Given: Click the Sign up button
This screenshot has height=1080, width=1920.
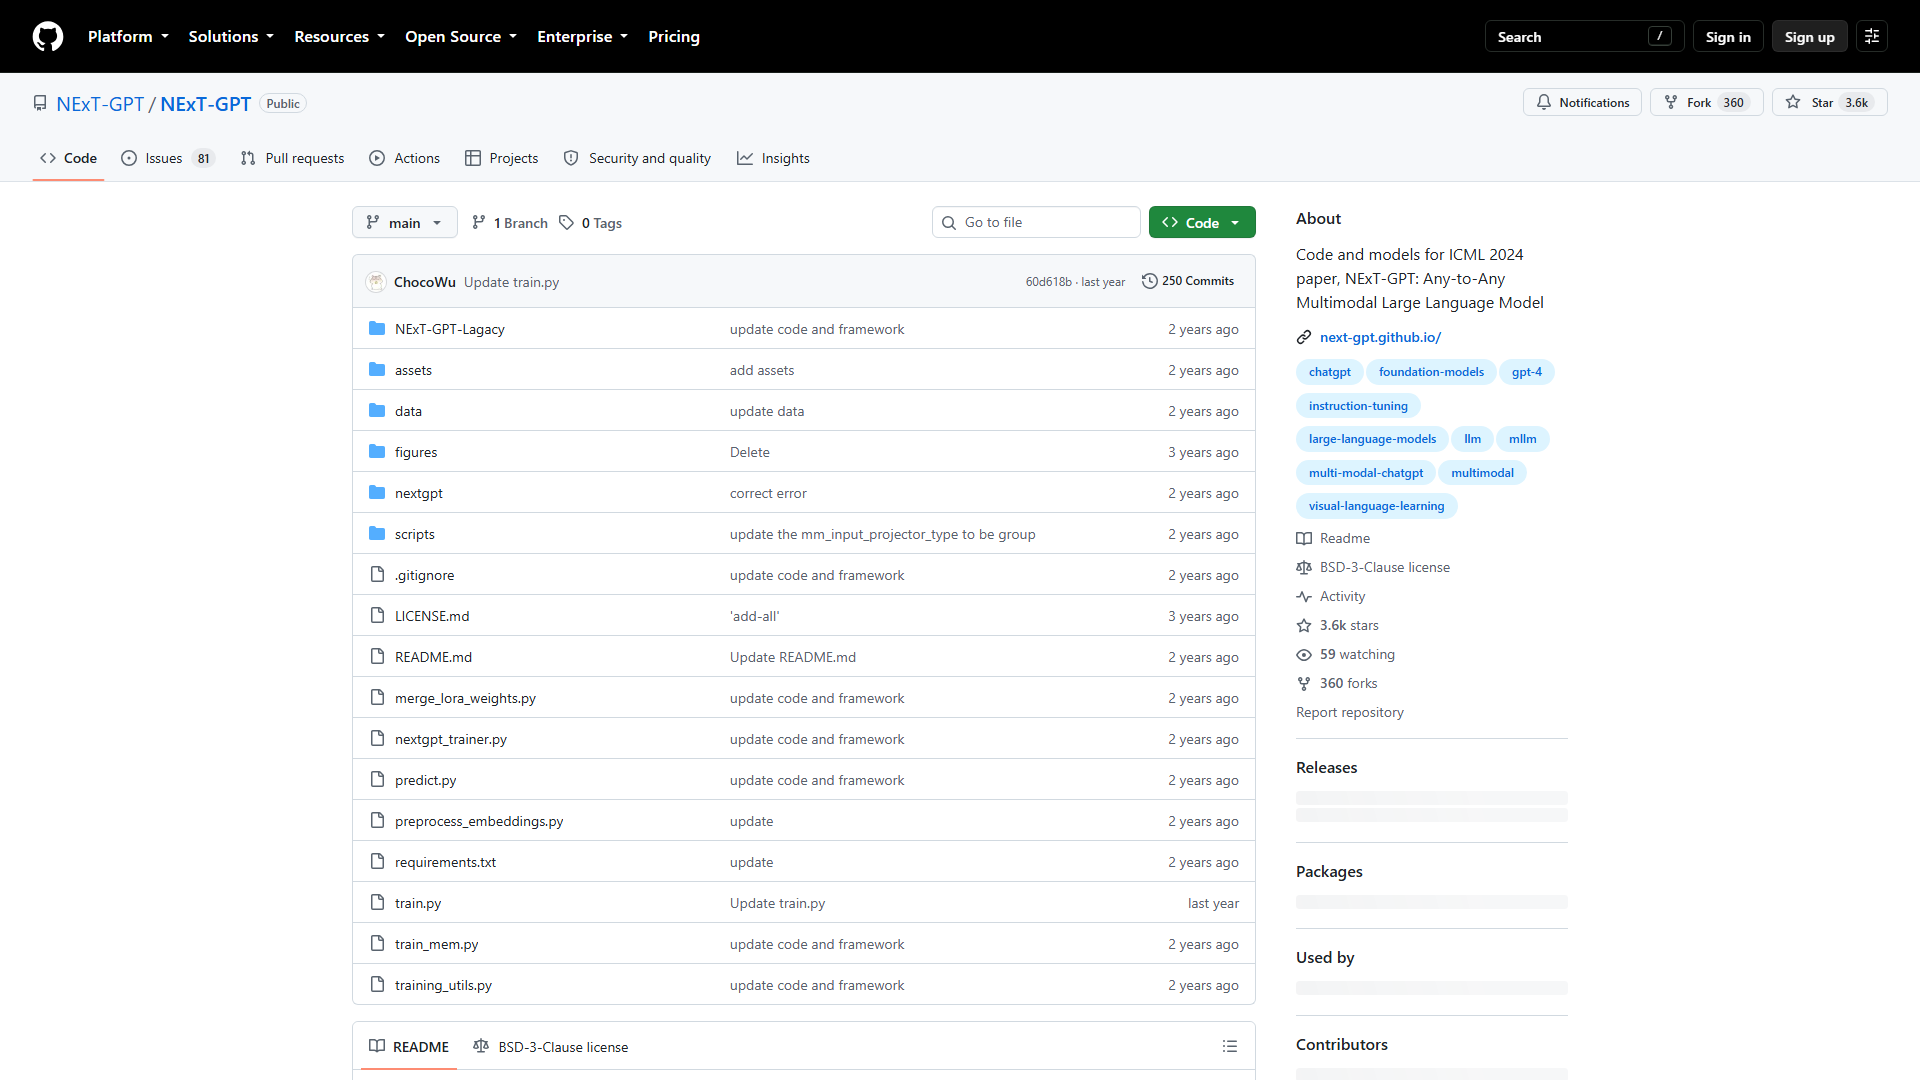Looking at the screenshot, I should click(x=1809, y=37).
